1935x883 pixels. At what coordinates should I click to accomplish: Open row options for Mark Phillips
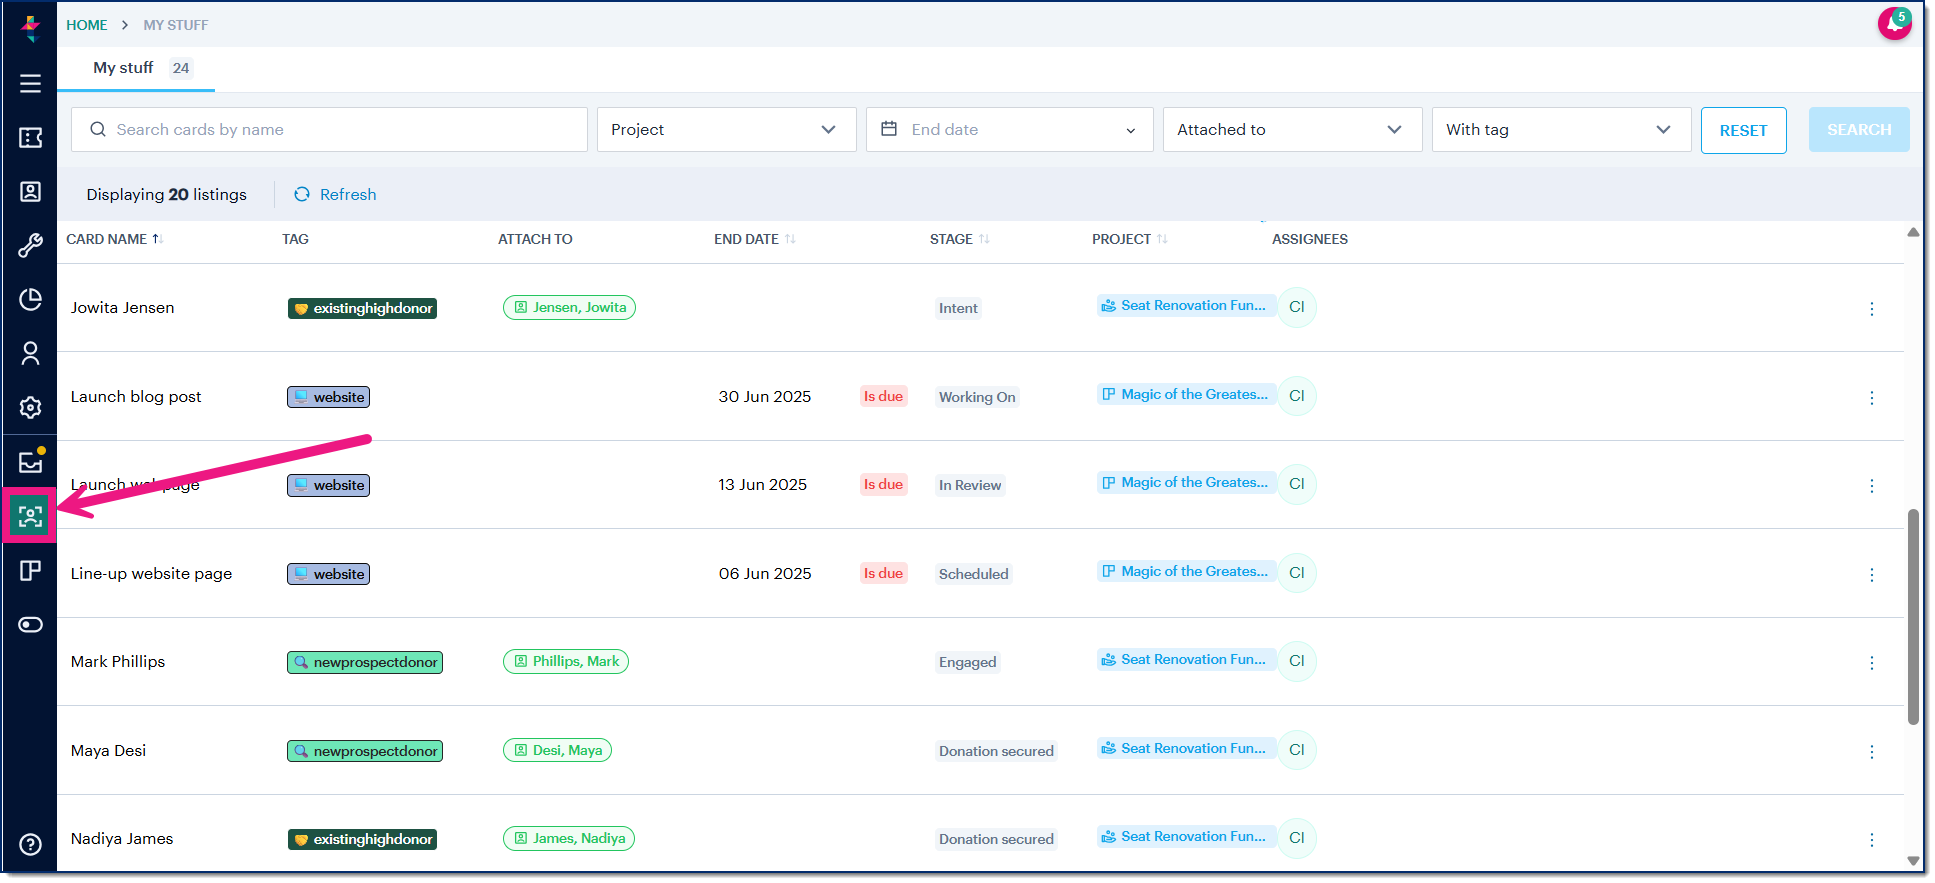point(1872,663)
